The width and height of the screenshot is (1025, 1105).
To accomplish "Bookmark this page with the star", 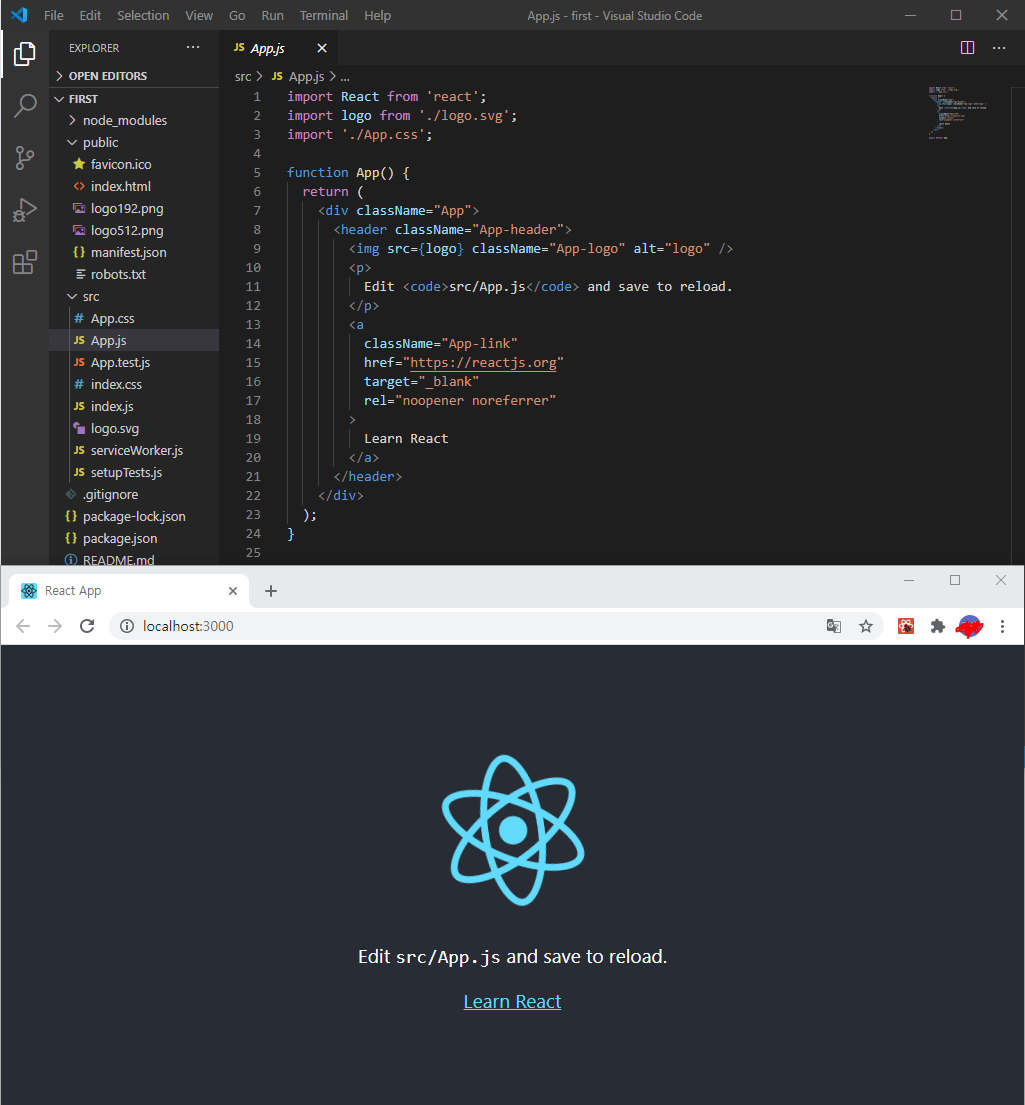I will point(866,626).
